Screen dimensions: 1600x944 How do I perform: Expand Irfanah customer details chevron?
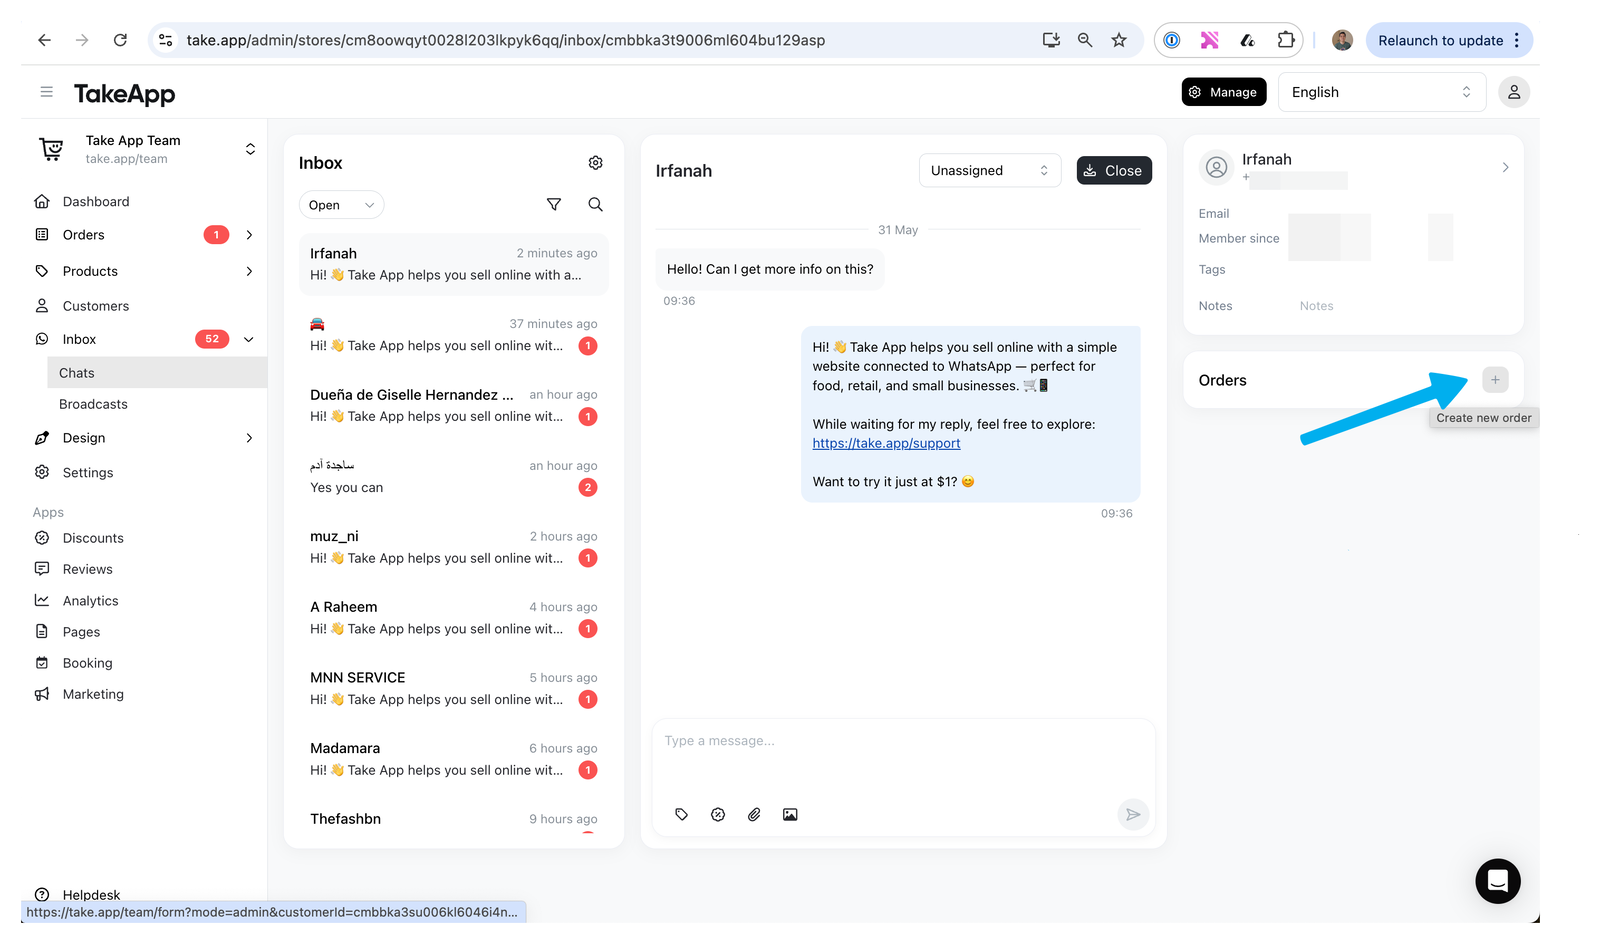tap(1505, 167)
